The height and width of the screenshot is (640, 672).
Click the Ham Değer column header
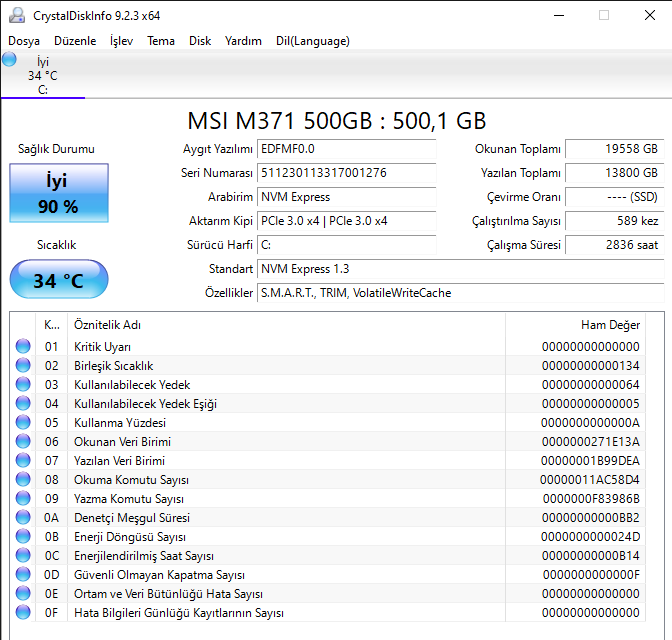pyautogui.click(x=609, y=325)
